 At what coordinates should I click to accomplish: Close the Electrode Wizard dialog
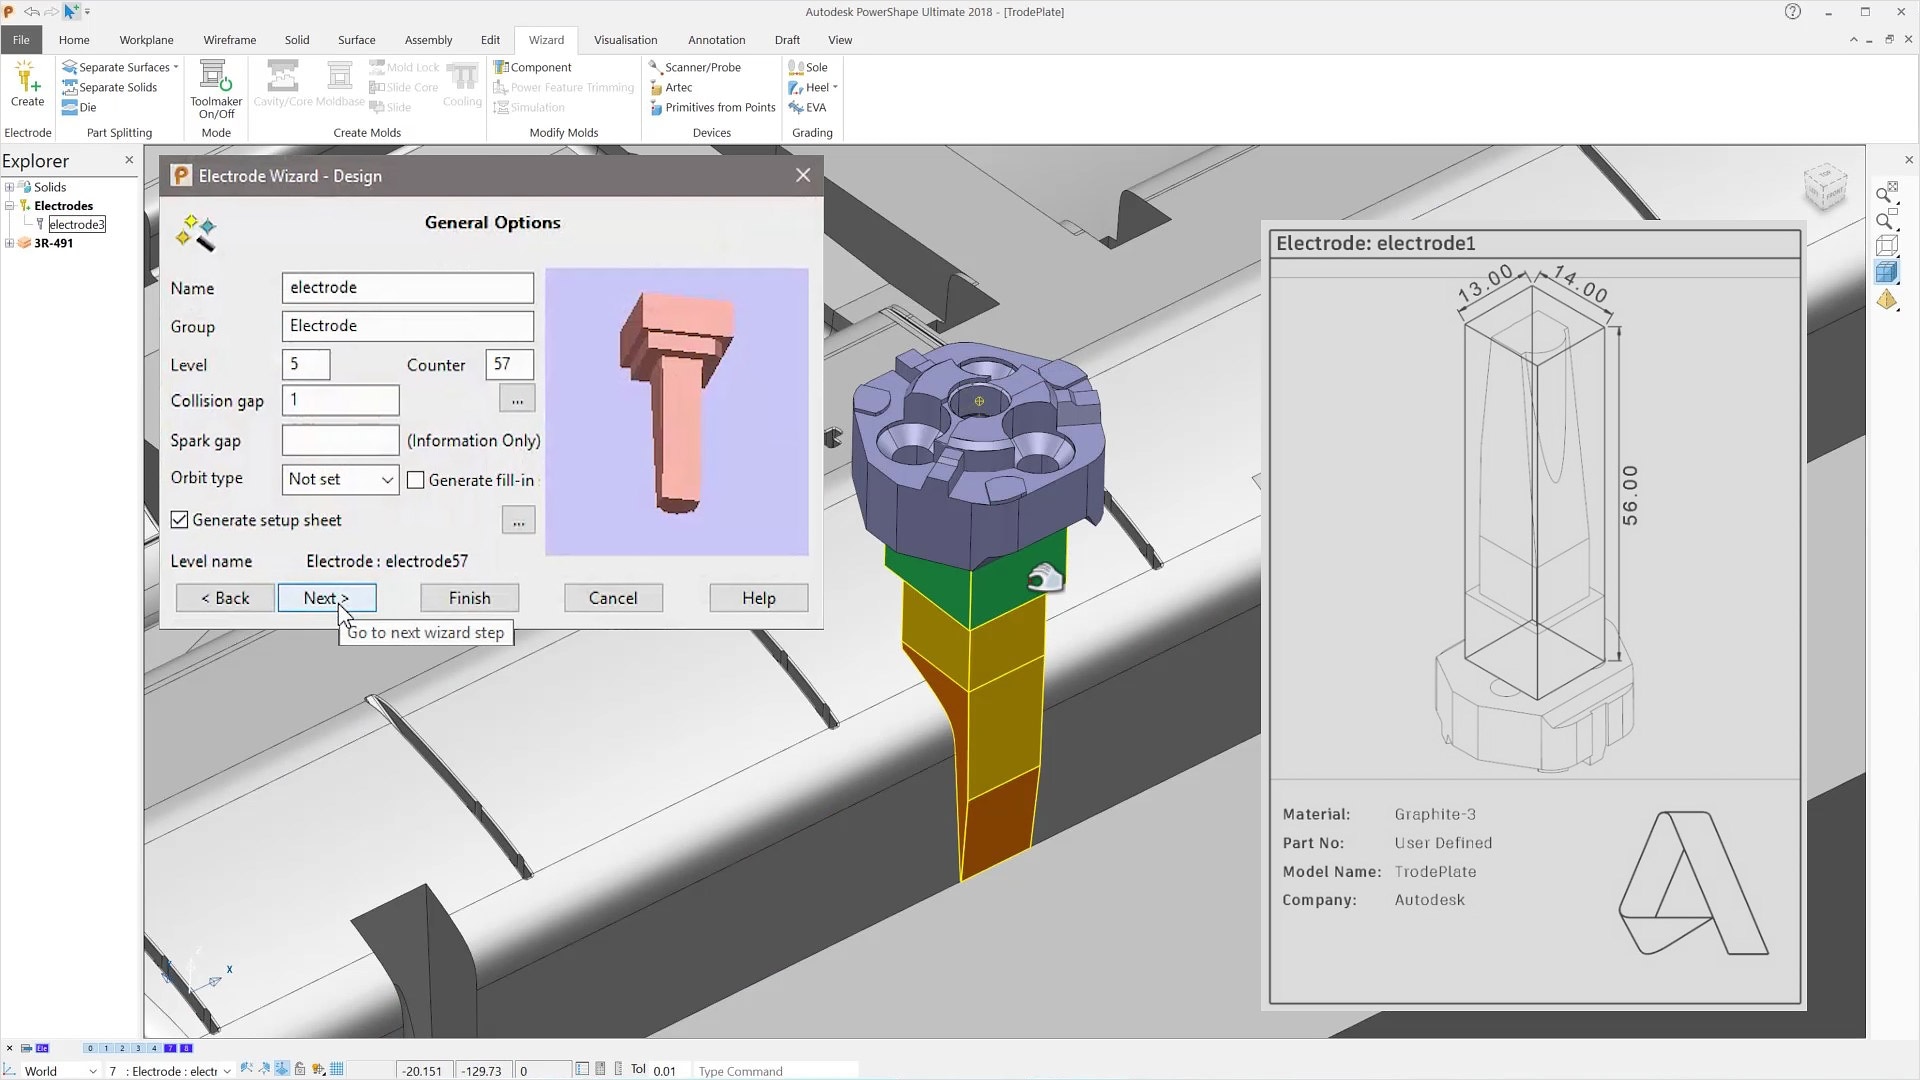coord(802,175)
